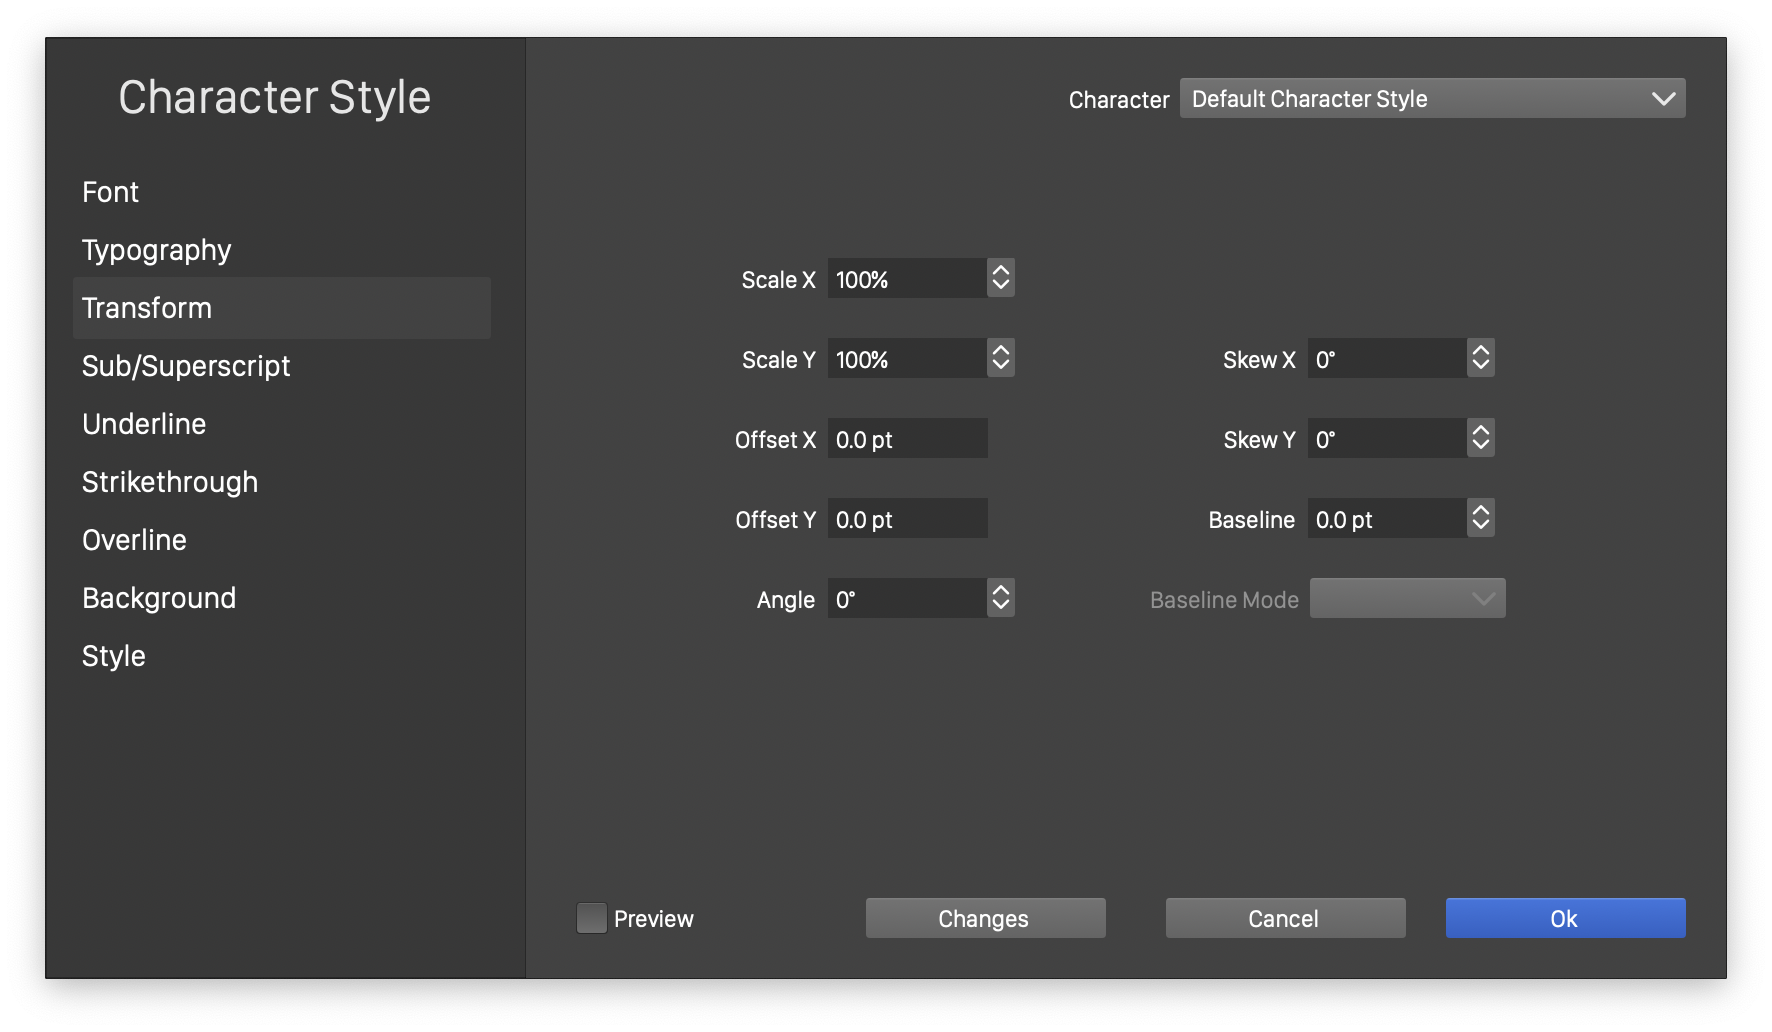This screenshot has height=1032, width=1772.
Task: Confirm with the Ok button
Action: tap(1565, 918)
